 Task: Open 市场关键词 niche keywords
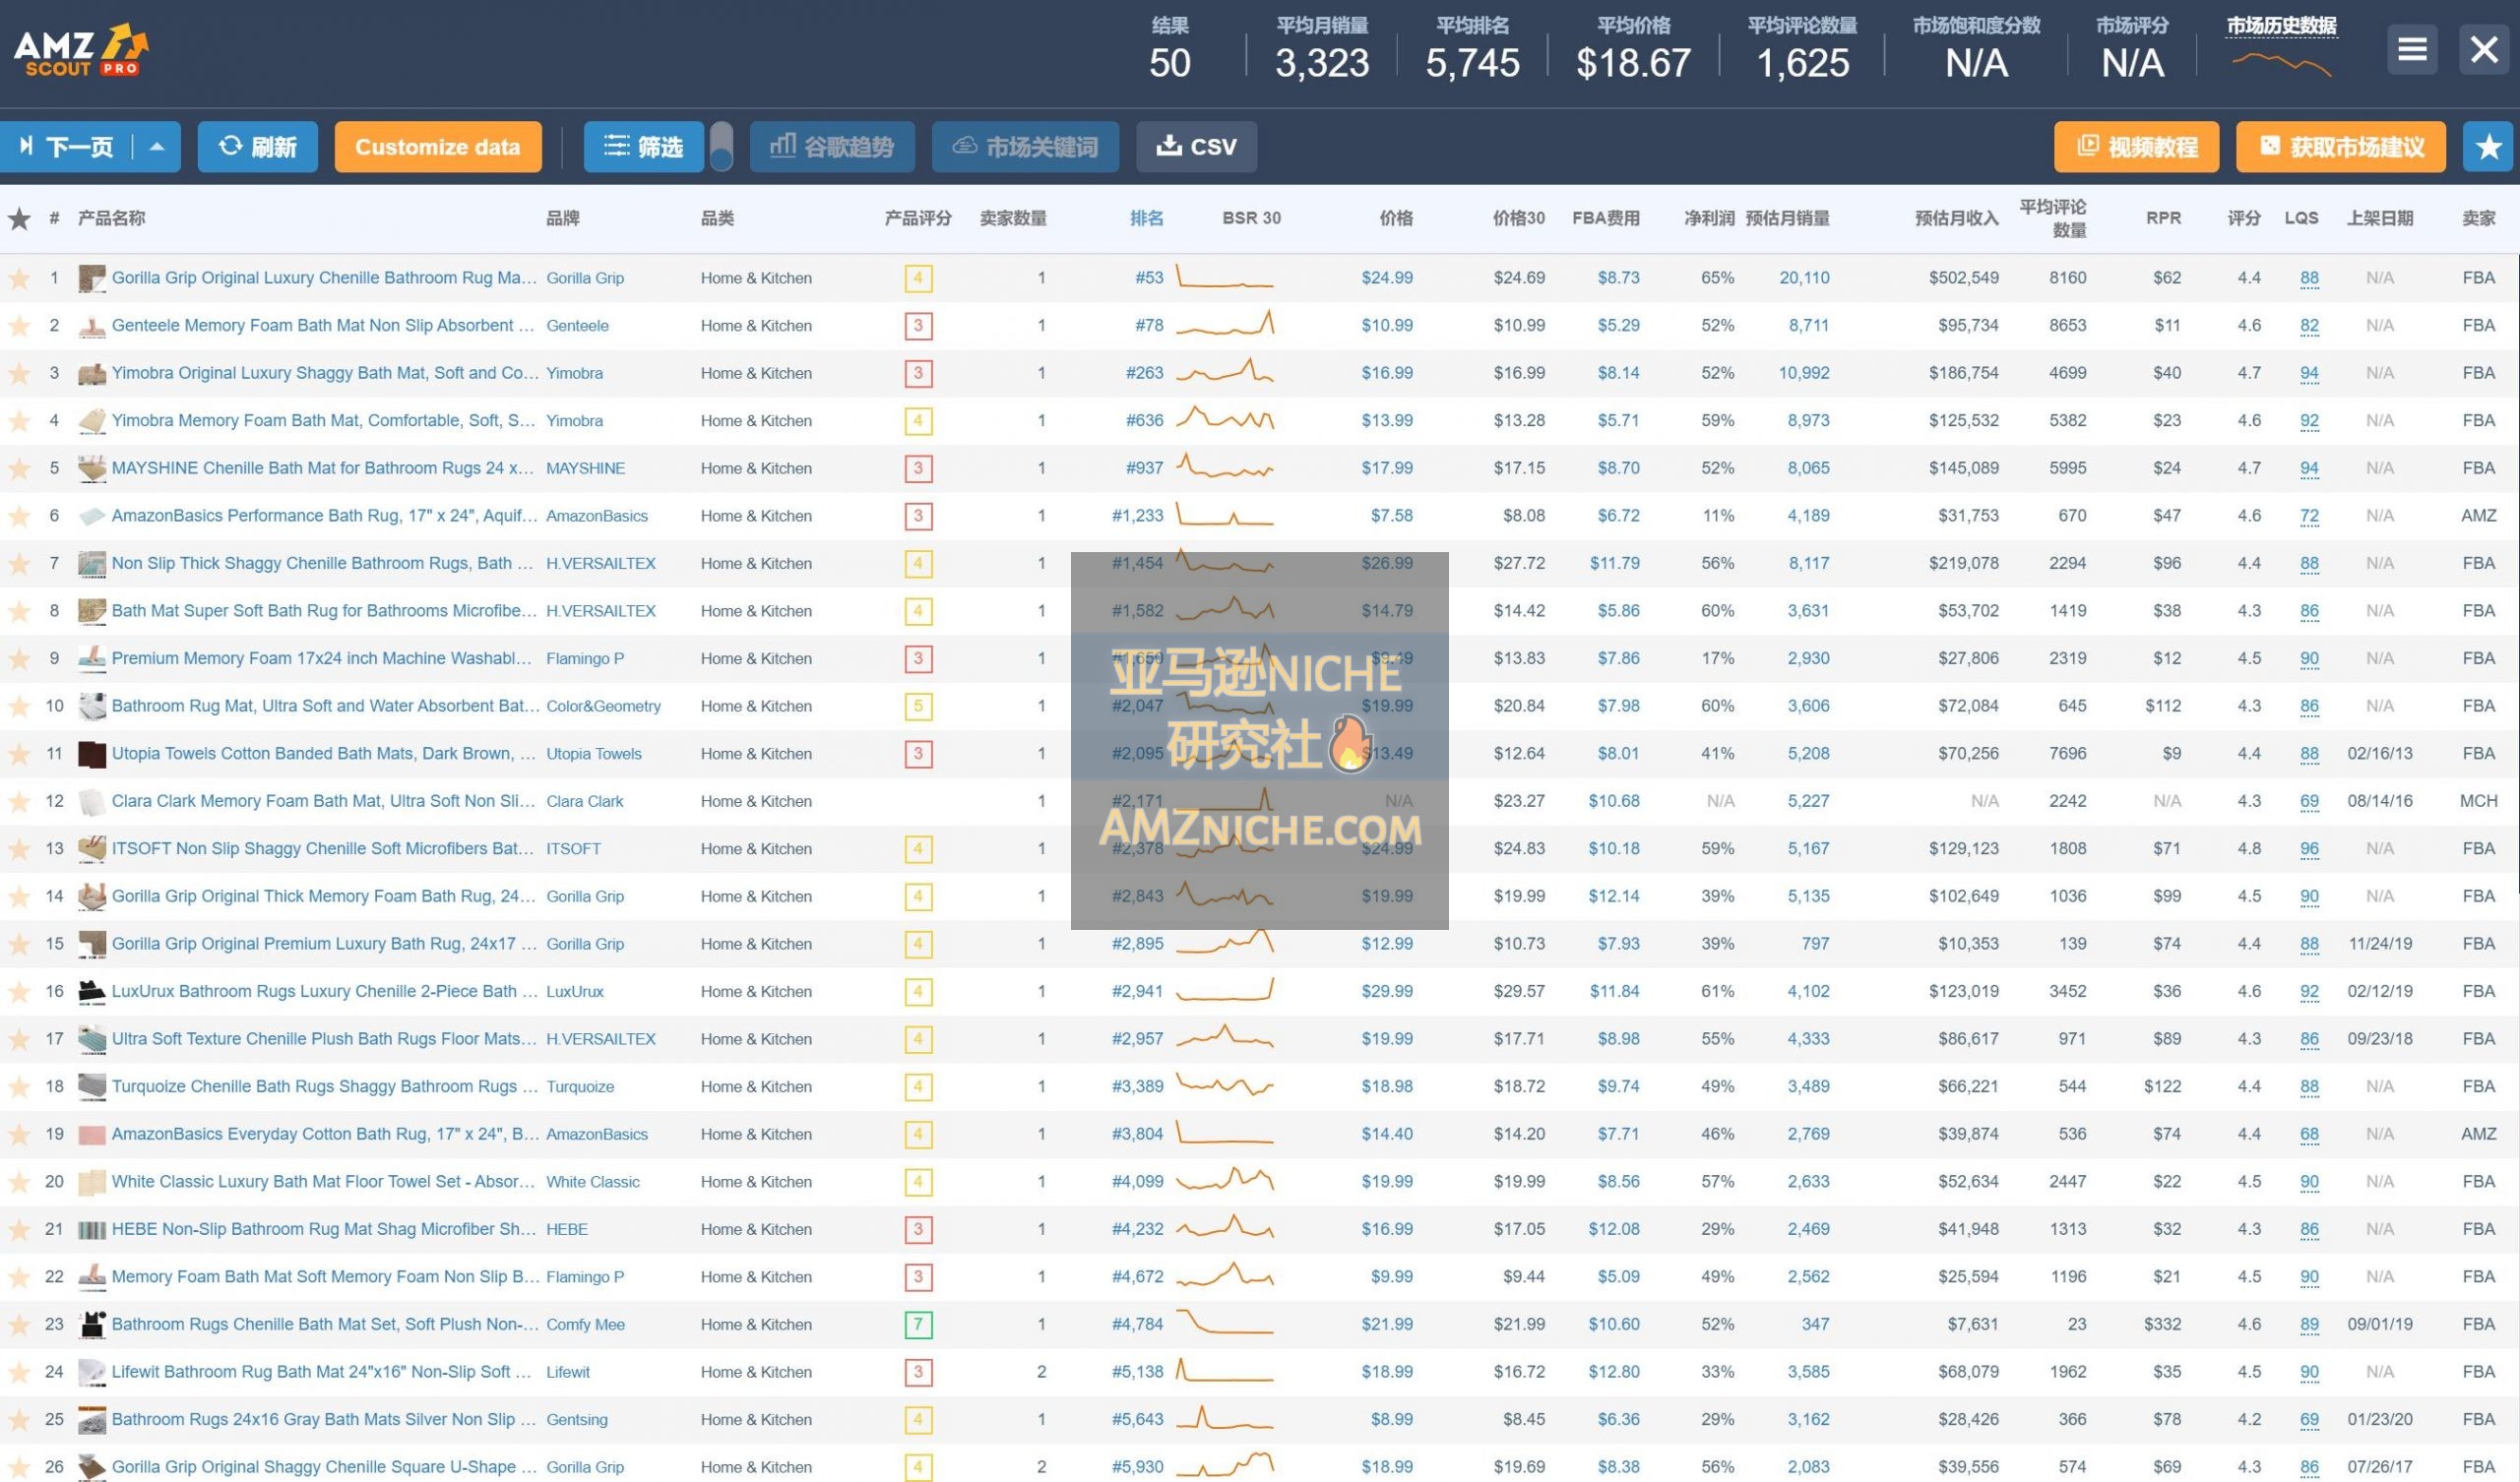[1025, 147]
